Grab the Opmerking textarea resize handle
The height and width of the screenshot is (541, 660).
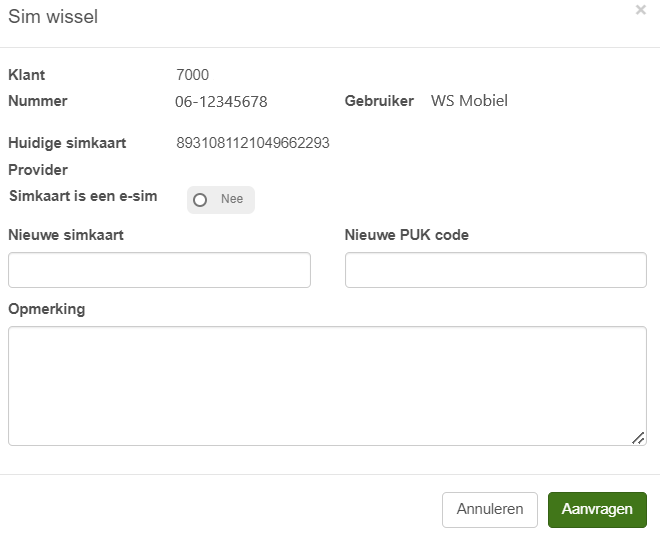(638, 438)
